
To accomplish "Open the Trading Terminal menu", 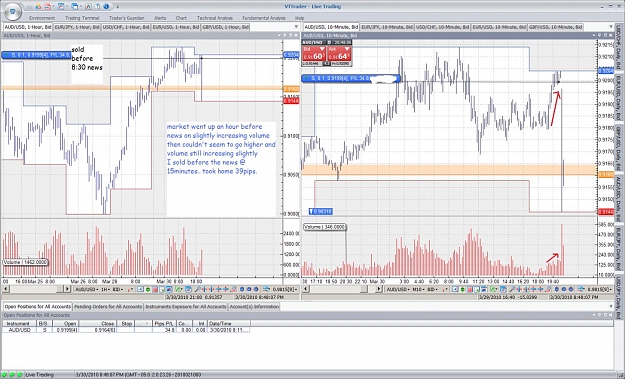I will tap(82, 18).
